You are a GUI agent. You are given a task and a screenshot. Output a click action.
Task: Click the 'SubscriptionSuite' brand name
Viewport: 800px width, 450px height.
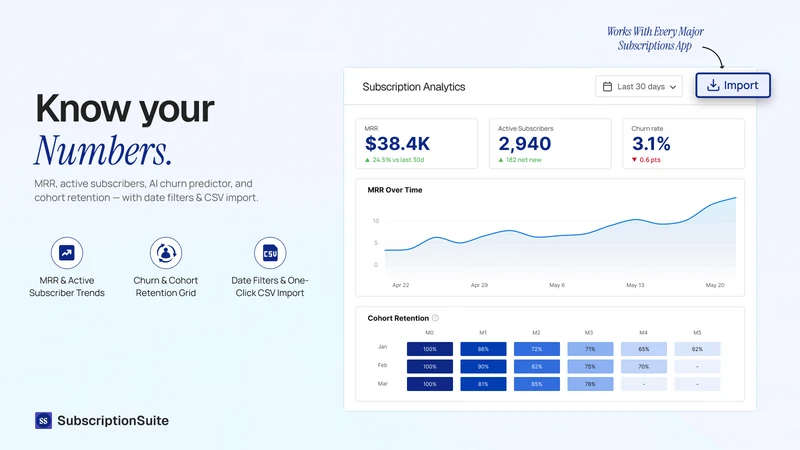pyautogui.click(x=113, y=420)
